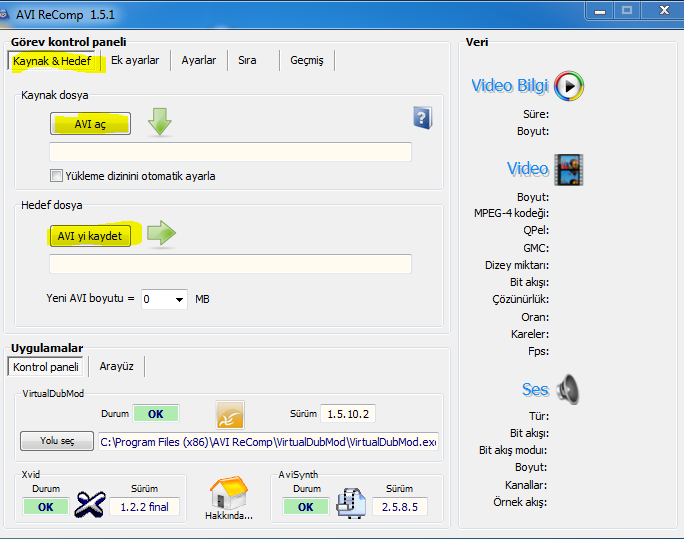Select the Sıra tab

(x=247, y=61)
